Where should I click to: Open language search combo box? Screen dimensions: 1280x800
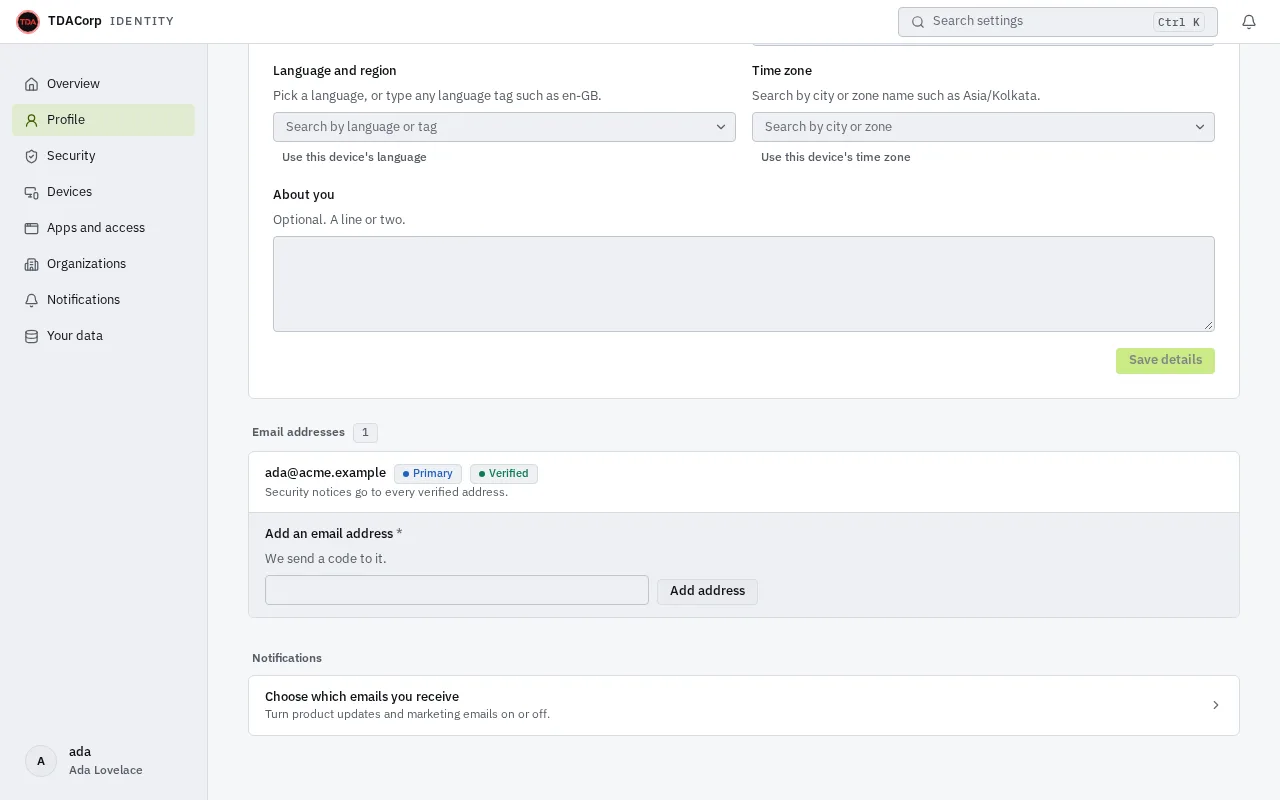click(504, 127)
